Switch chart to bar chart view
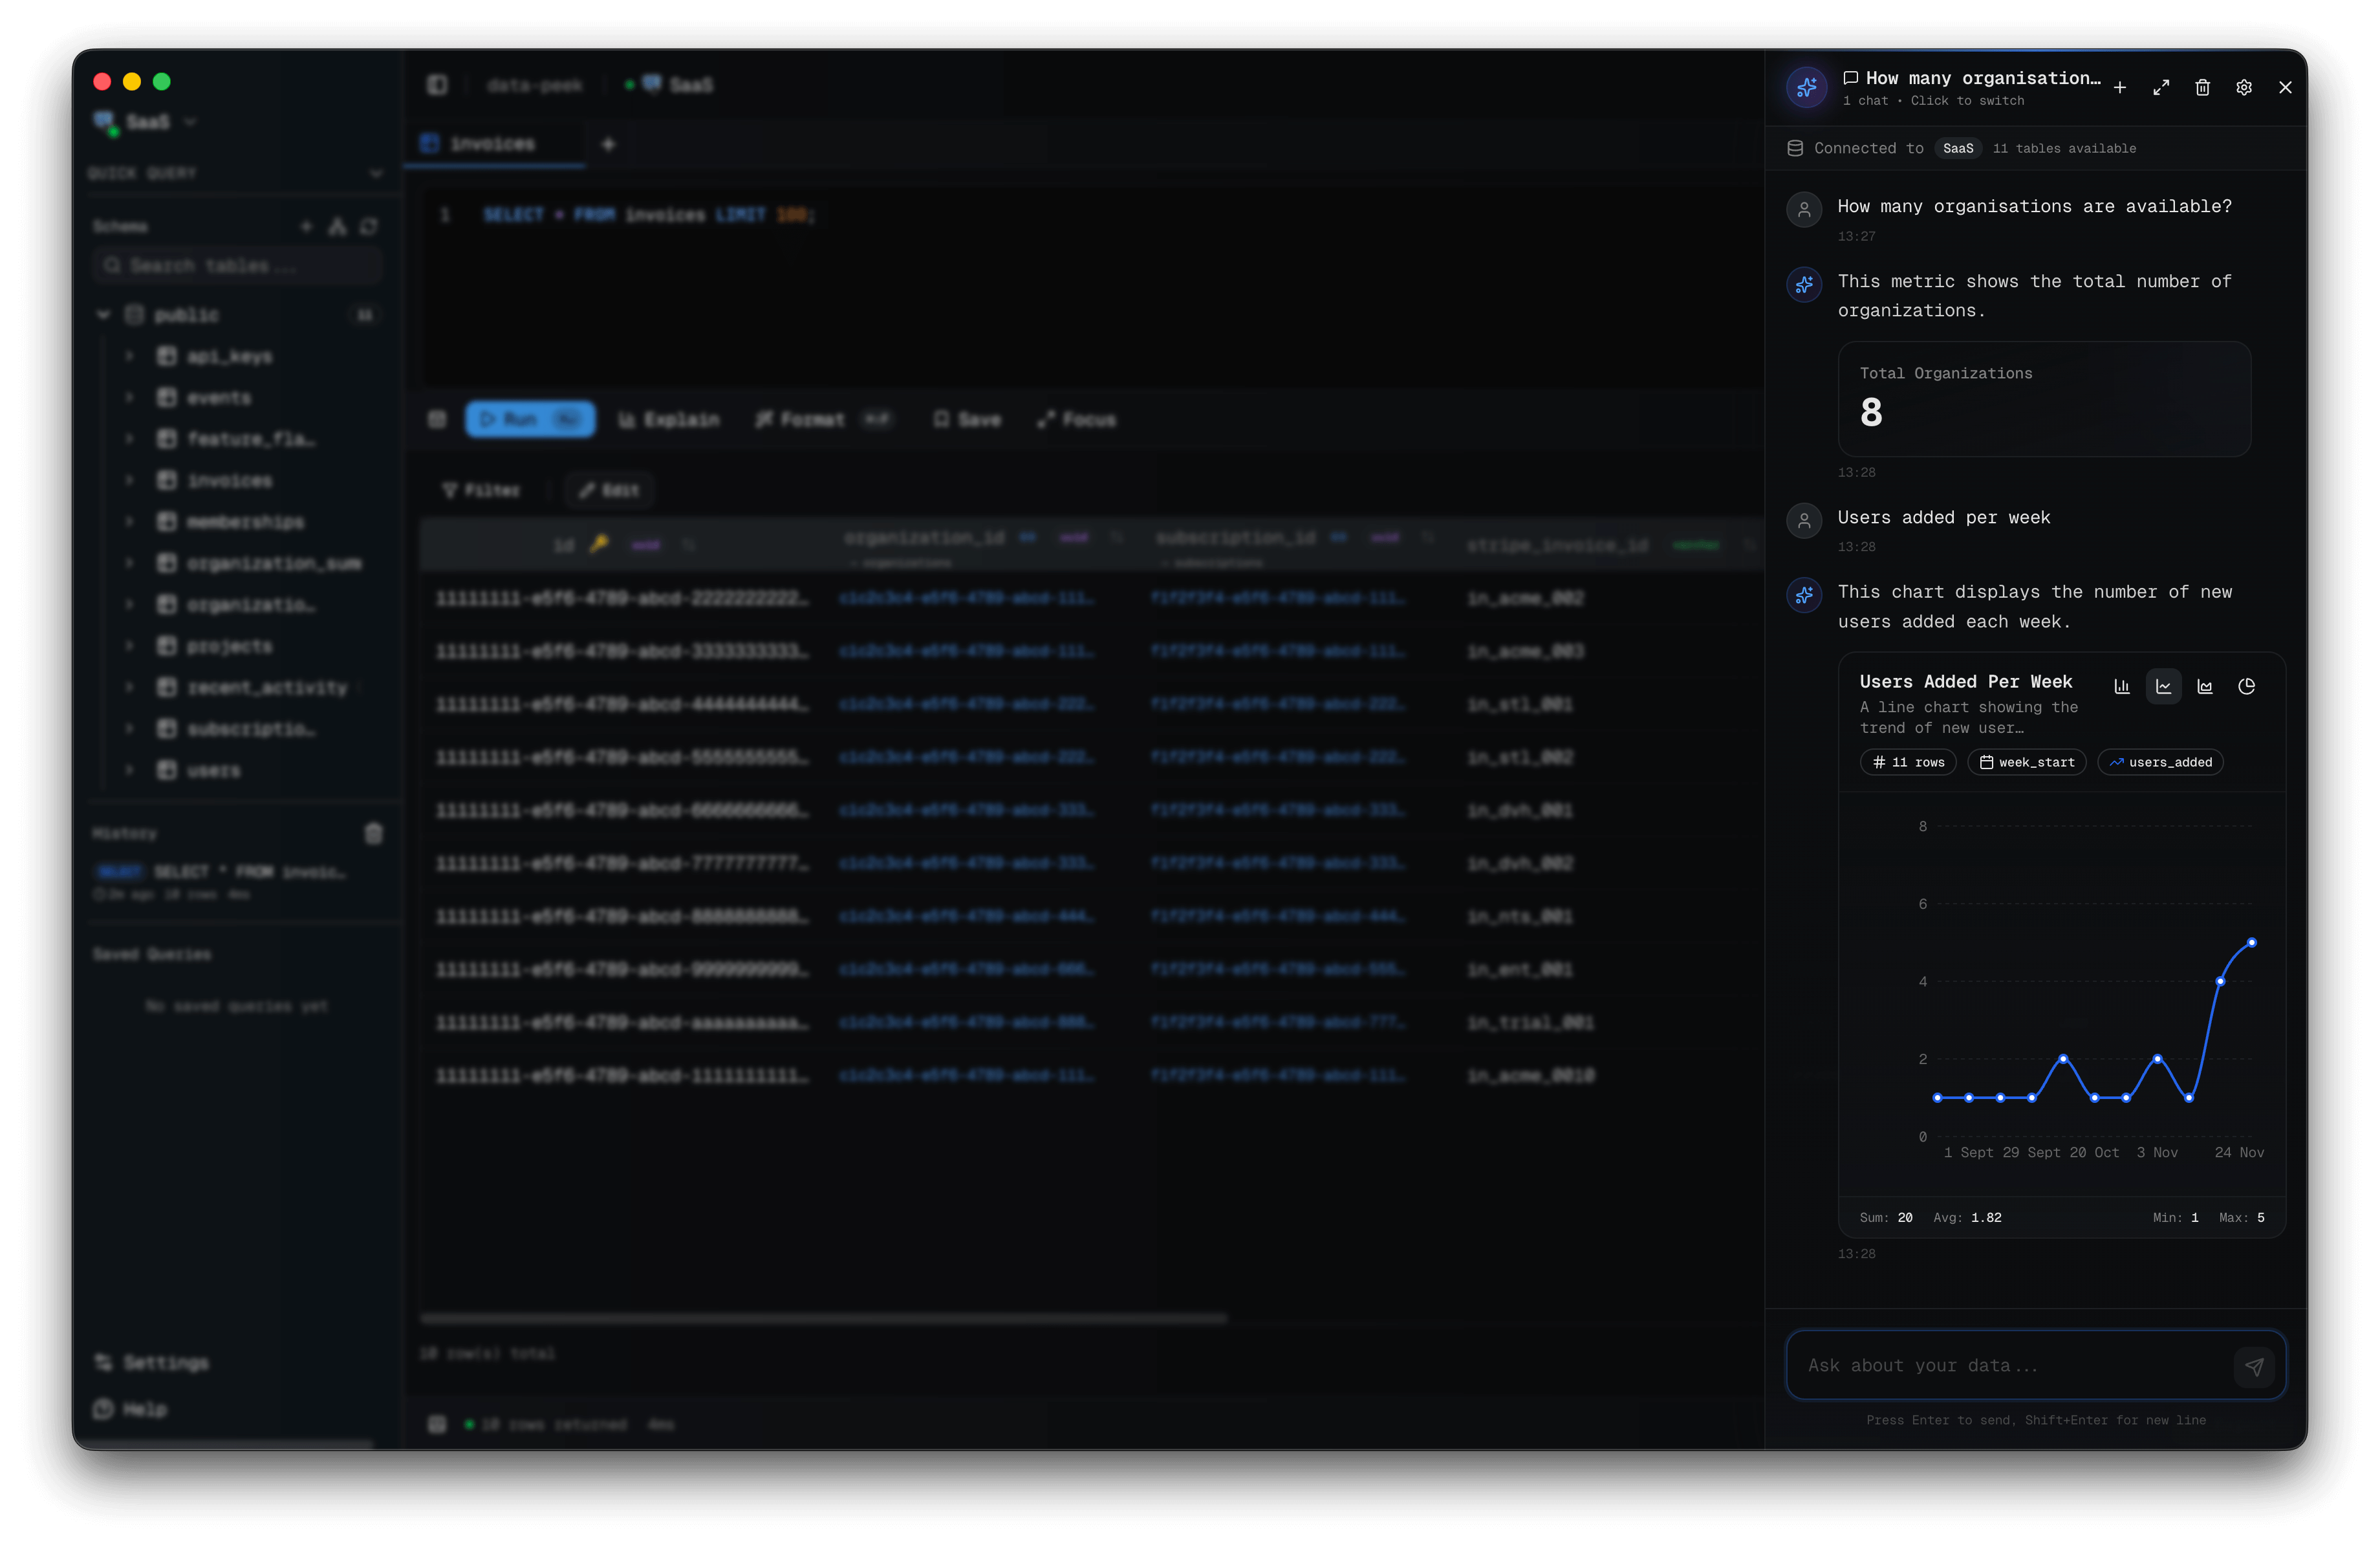 point(2121,686)
